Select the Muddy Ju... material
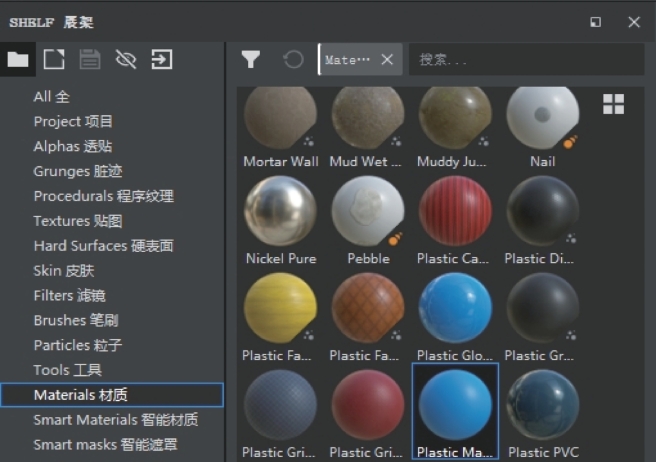 point(455,128)
